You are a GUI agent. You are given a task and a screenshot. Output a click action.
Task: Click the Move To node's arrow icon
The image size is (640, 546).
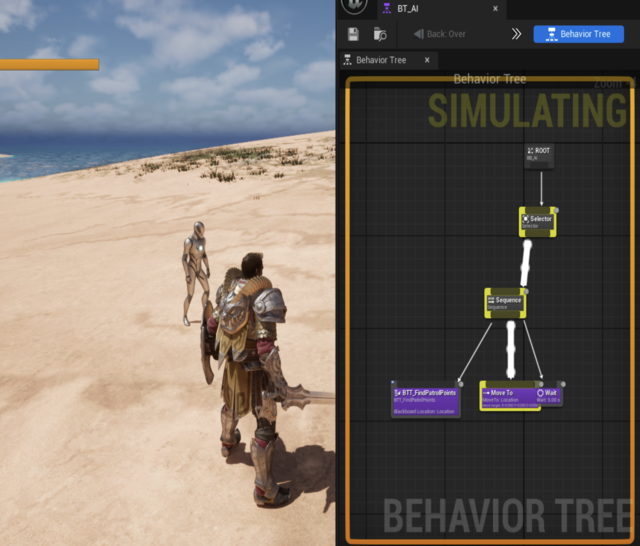point(486,393)
